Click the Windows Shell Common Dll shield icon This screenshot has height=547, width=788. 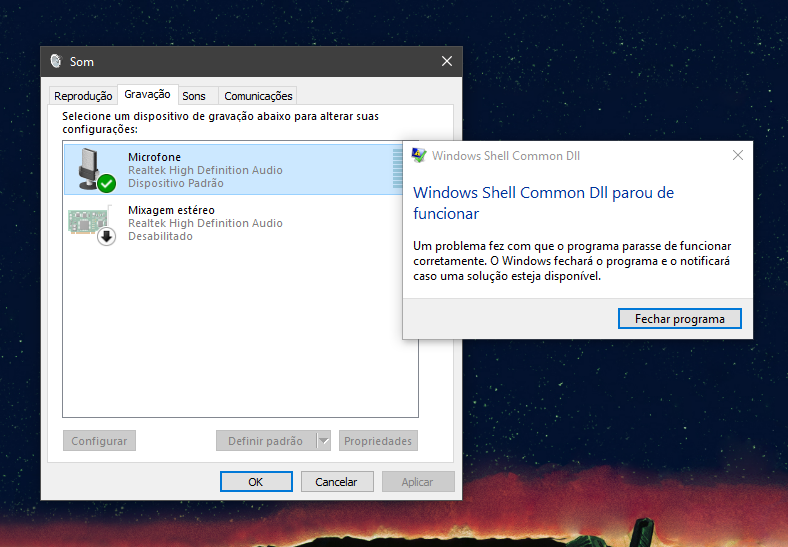click(x=419, y=155)
